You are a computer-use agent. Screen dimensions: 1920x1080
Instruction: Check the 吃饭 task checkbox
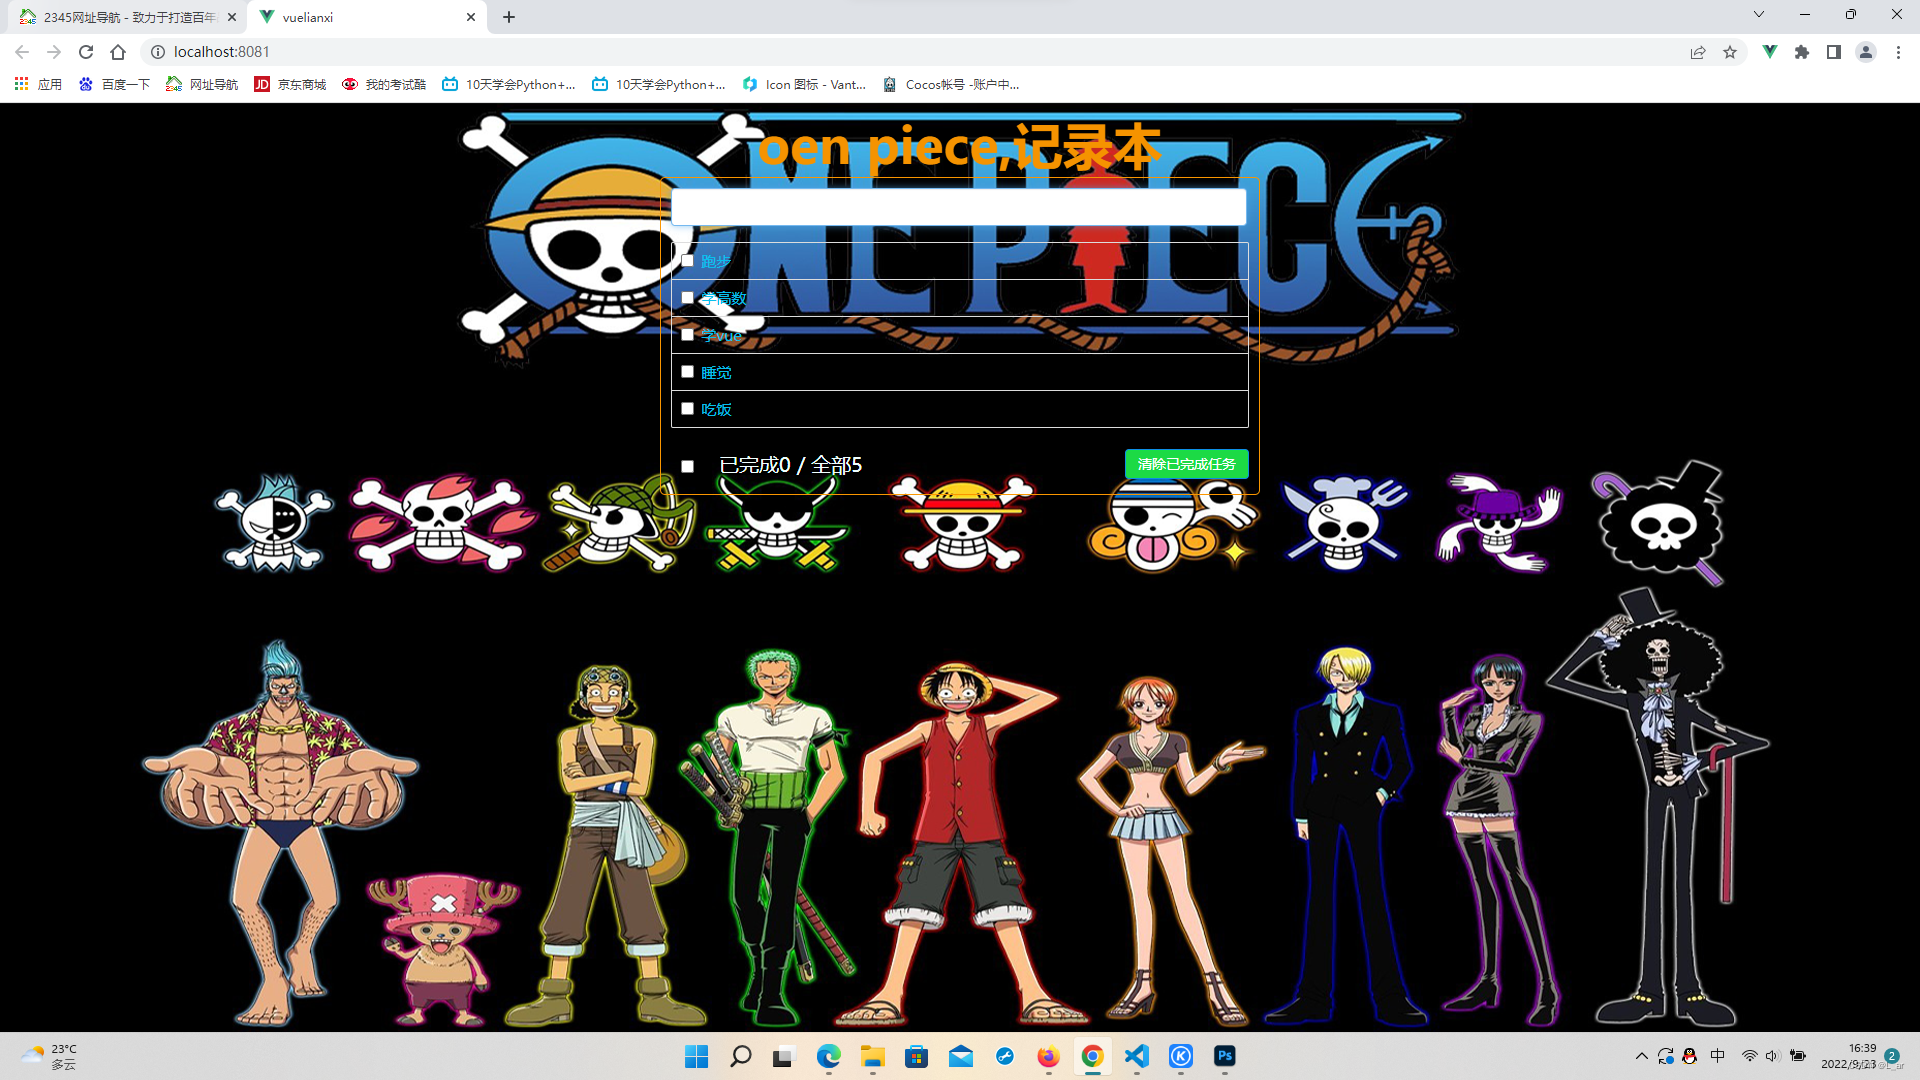(x=687, y=409)
